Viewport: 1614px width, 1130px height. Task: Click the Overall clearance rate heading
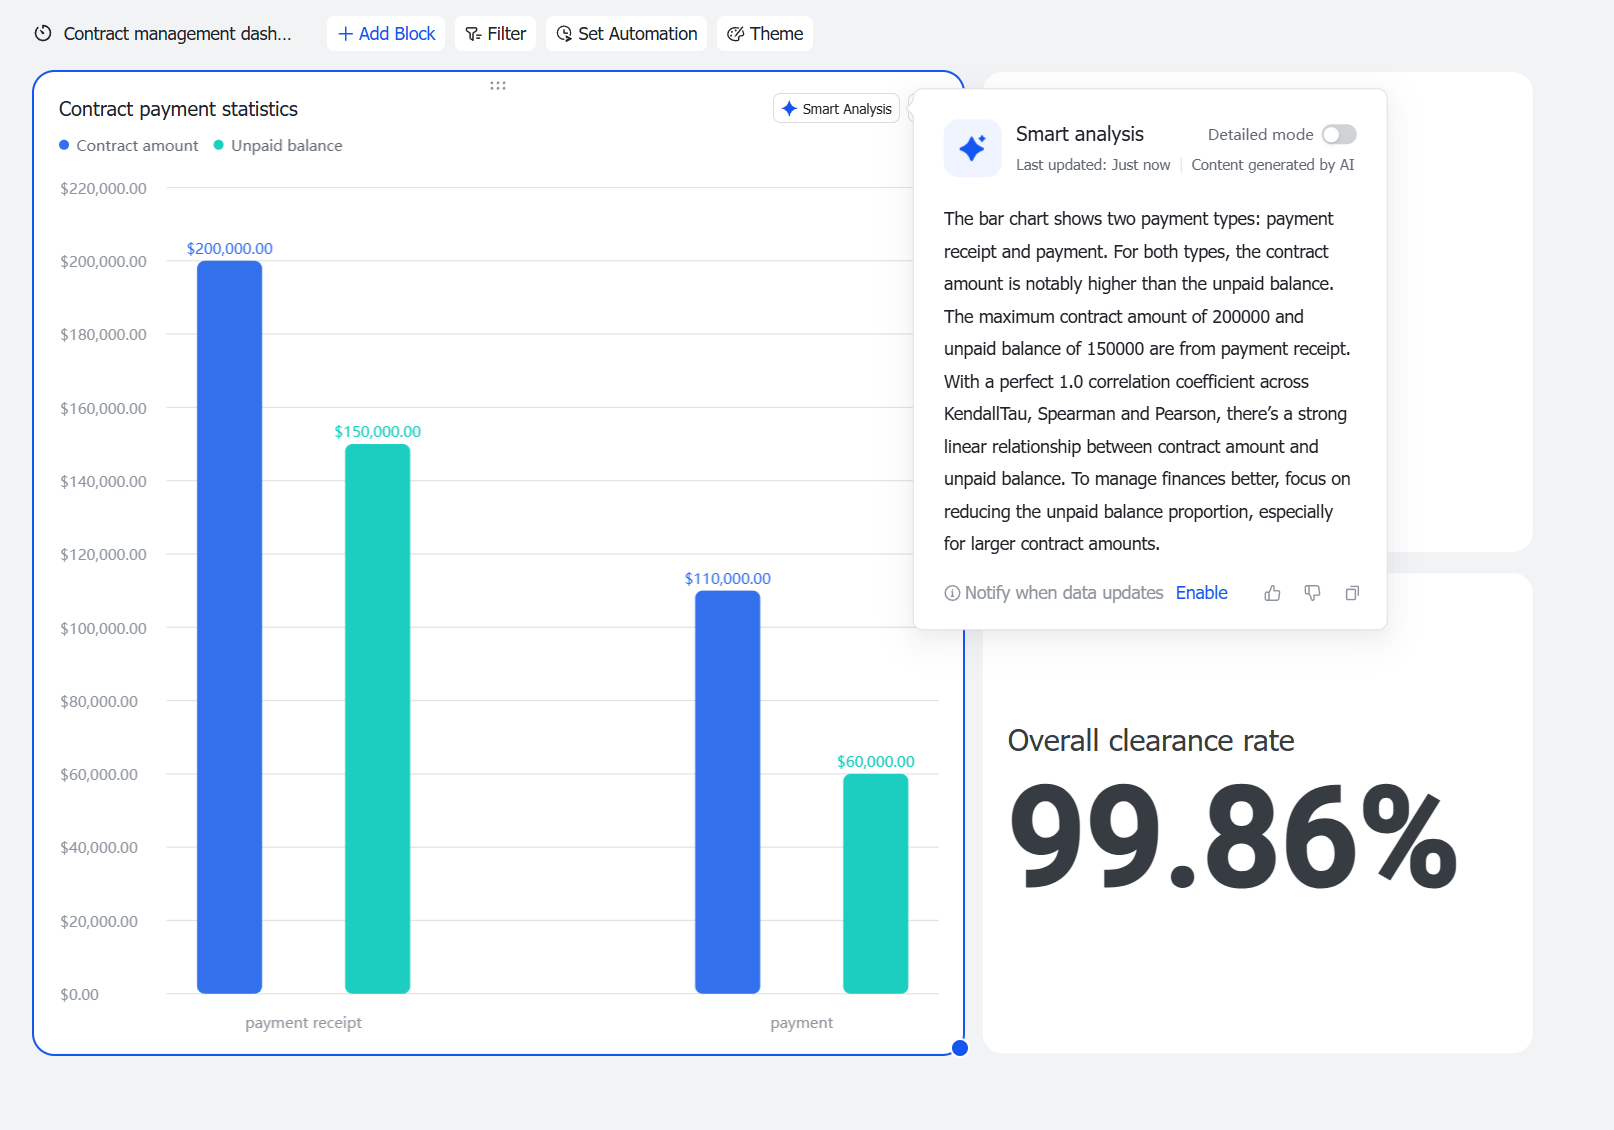1151,741
